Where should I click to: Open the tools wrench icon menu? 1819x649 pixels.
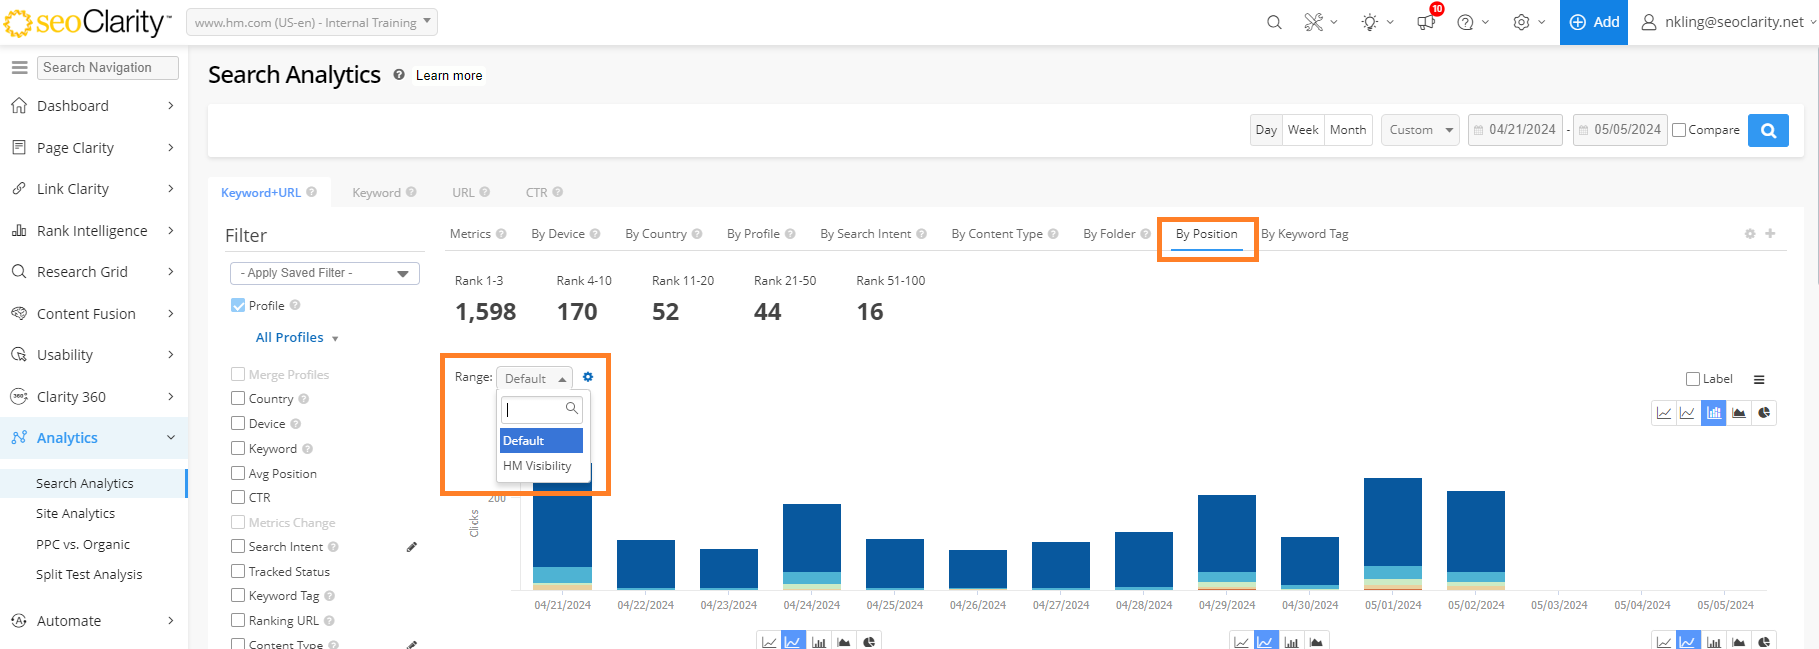coord(1314,22)
